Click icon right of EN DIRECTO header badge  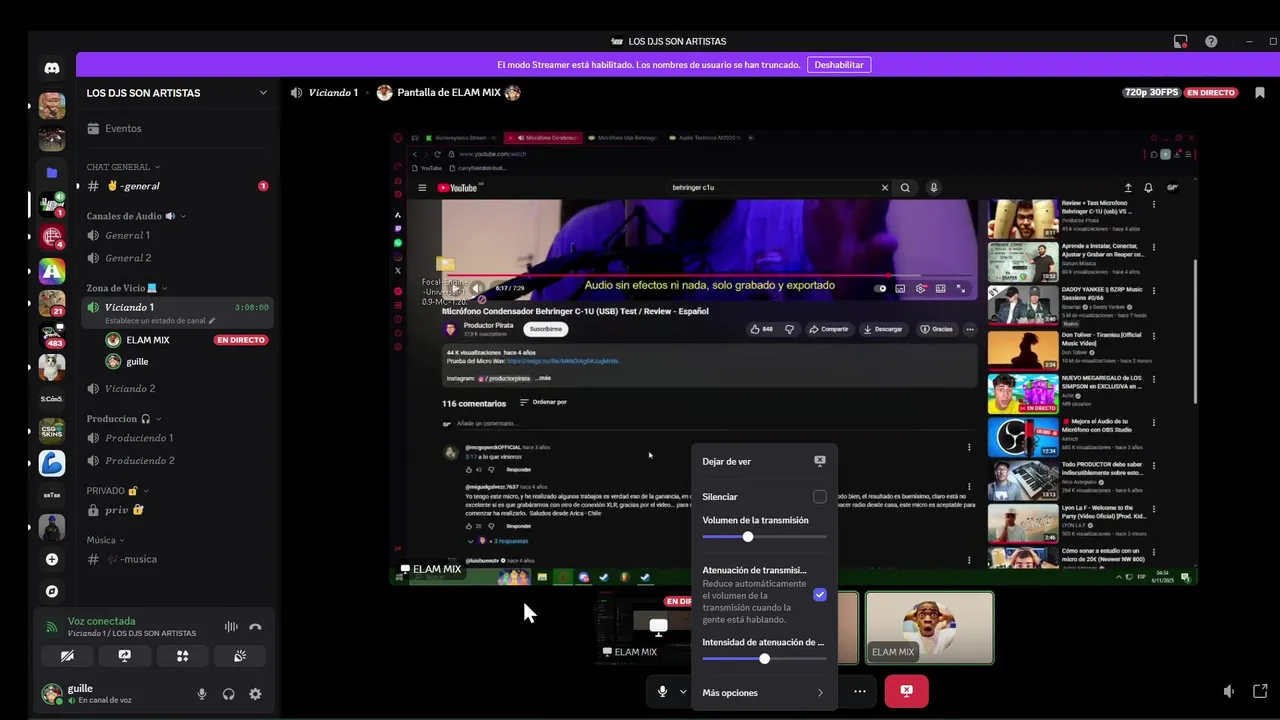click(1259, 92)
